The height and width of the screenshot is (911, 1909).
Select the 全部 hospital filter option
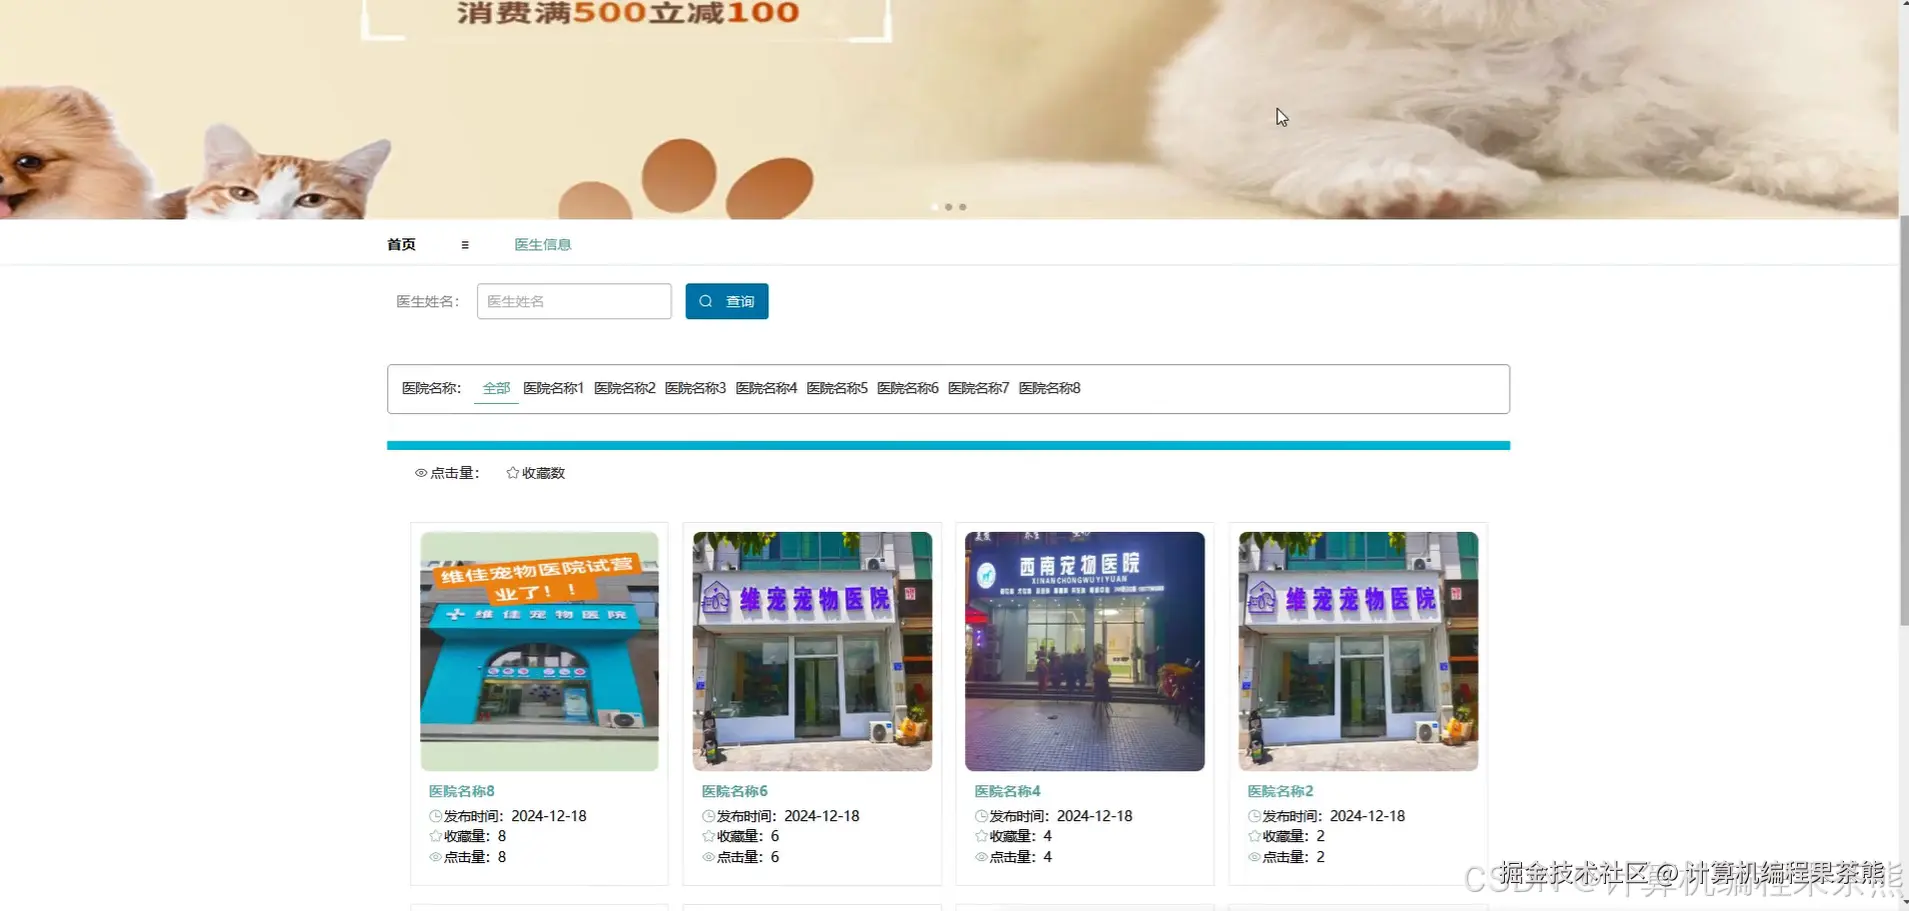tap(495, 388)
